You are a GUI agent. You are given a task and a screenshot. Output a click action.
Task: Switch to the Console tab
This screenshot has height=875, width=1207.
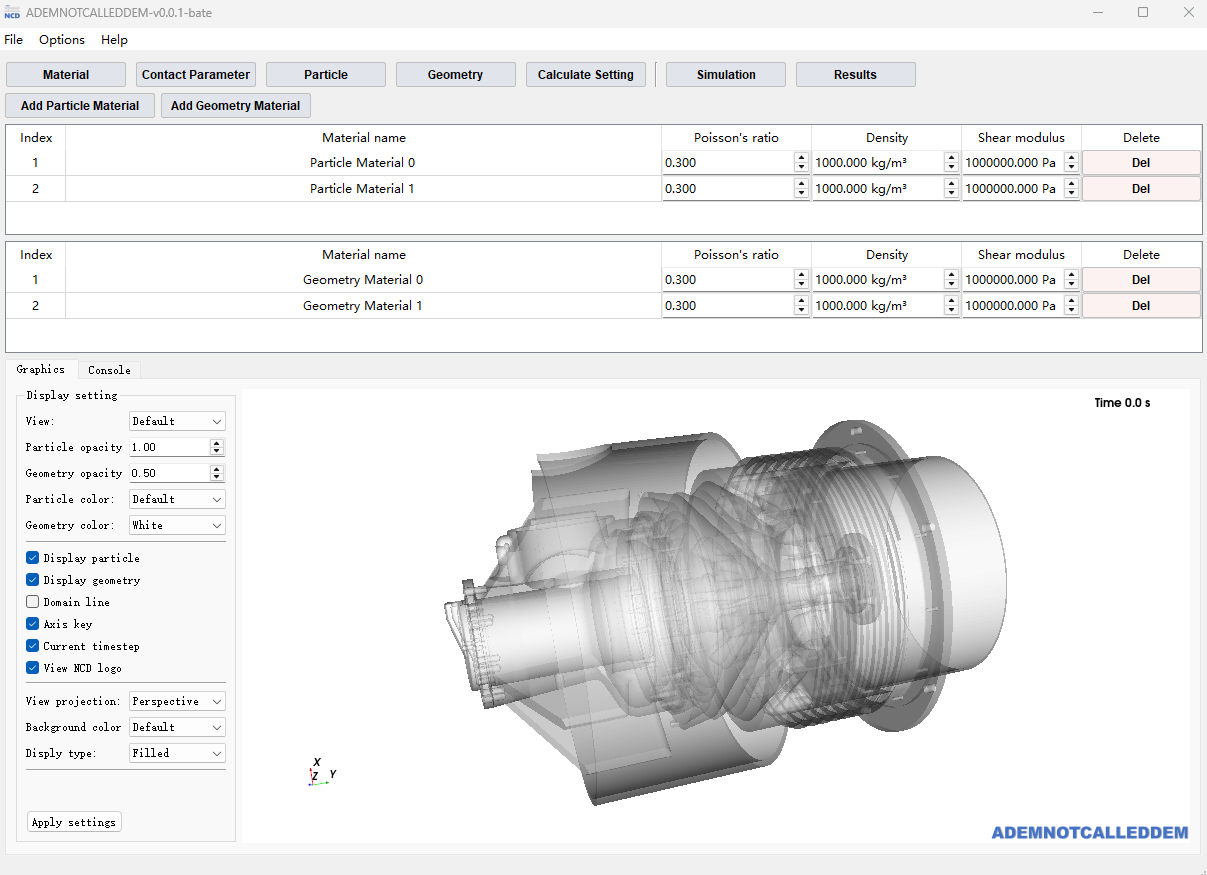click(109, 369)
